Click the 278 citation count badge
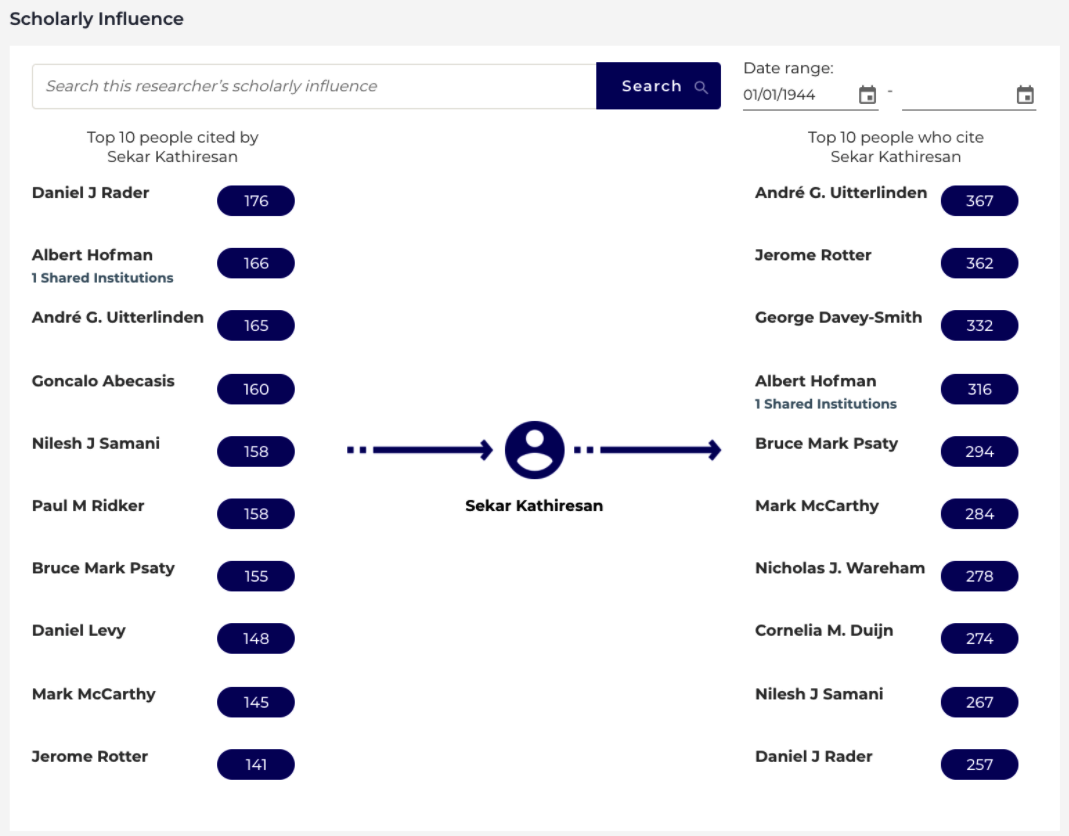The width and height of the screenshot is (1069, 836). (x=979, y=576)
